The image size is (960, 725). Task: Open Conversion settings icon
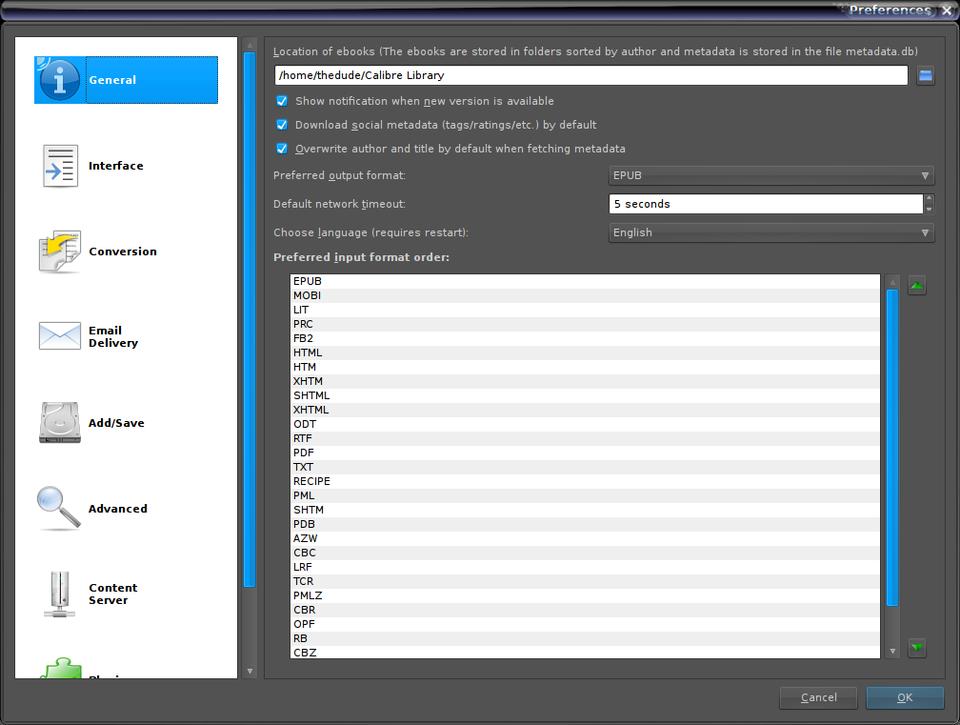59,252
